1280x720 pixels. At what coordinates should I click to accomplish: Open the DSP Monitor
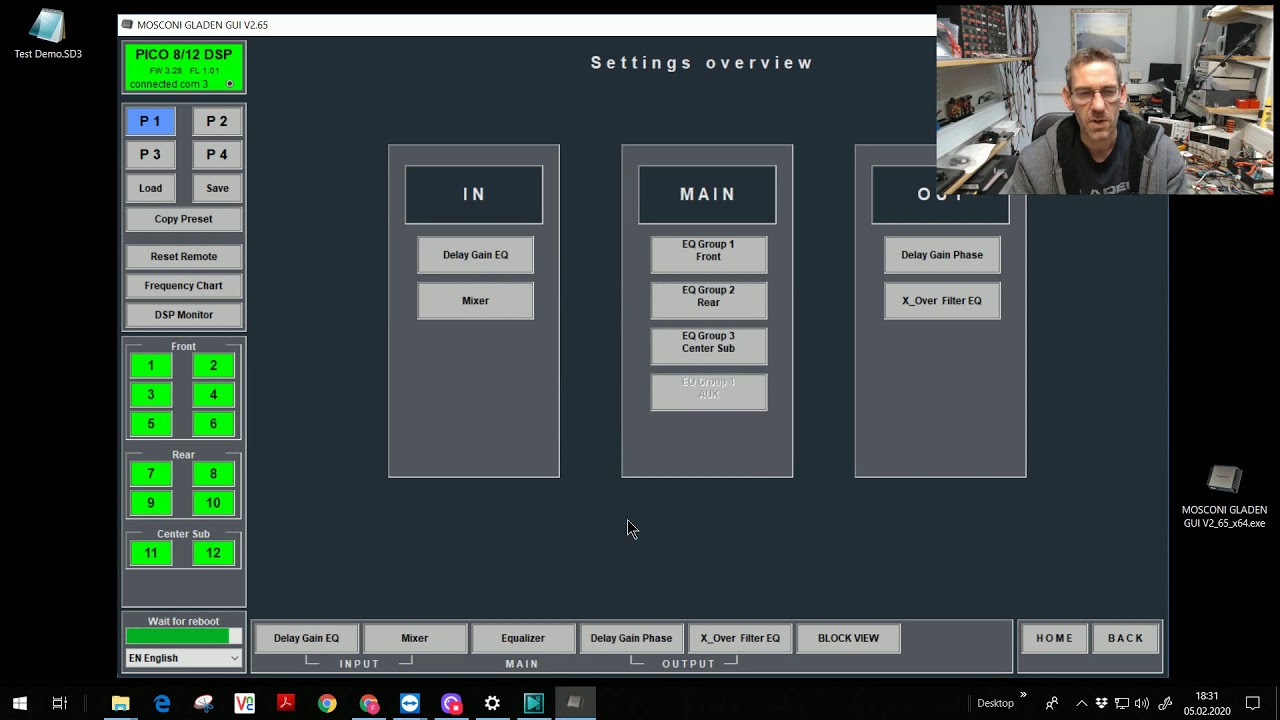point(183,314)
